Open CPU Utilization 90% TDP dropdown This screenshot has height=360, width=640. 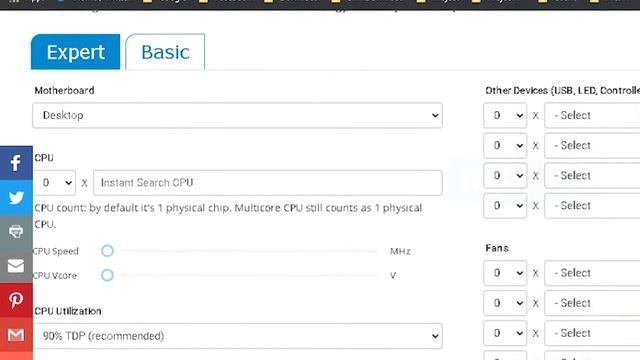pyautogui.click(x=237, y=336)
